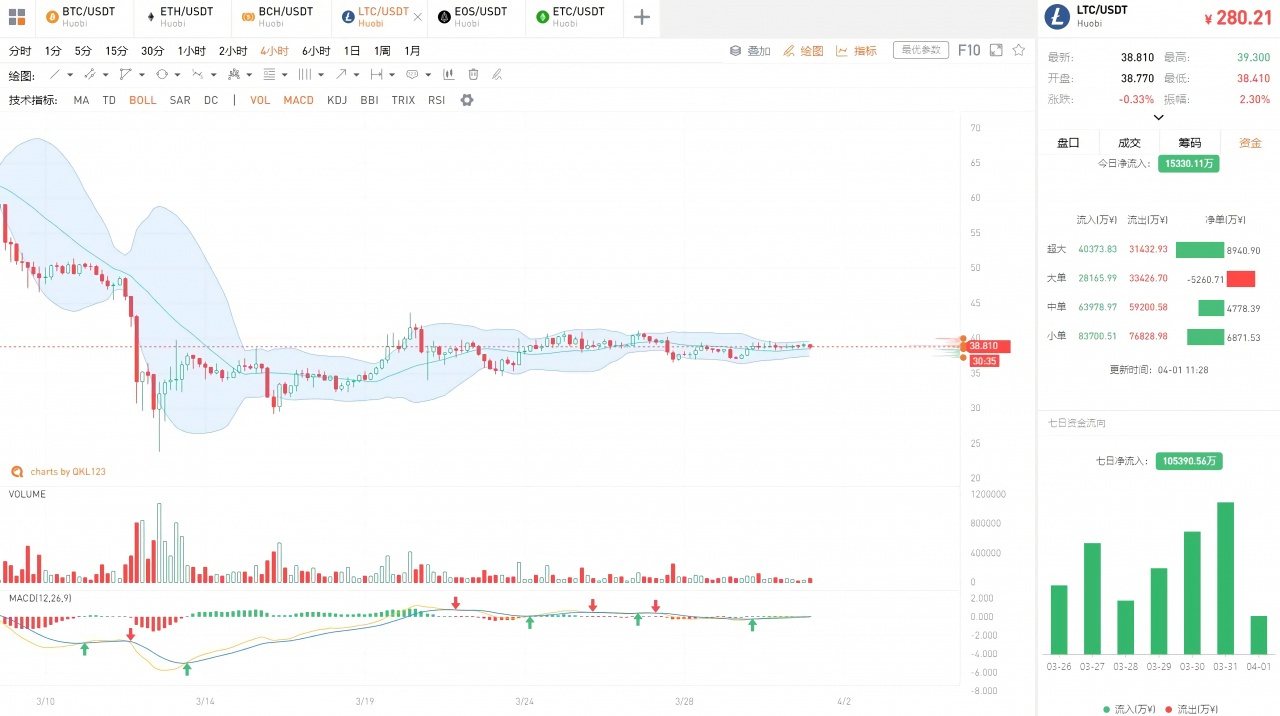Viewport: 1280px width, 716px height.
Task: Switch to the BCH/USDT tab
Action: [279, 17]
